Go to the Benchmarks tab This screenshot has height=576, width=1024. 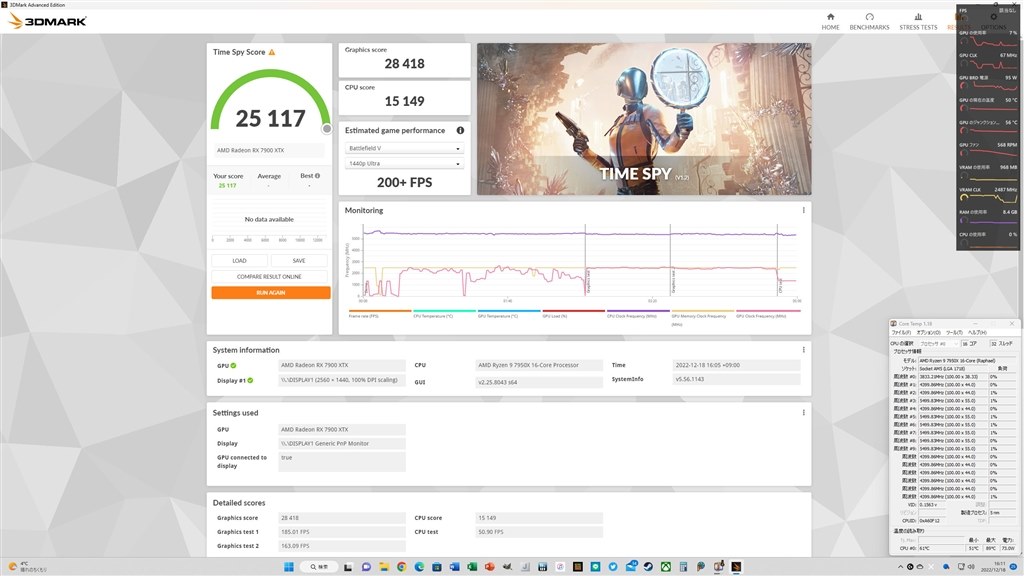(869, 21)
